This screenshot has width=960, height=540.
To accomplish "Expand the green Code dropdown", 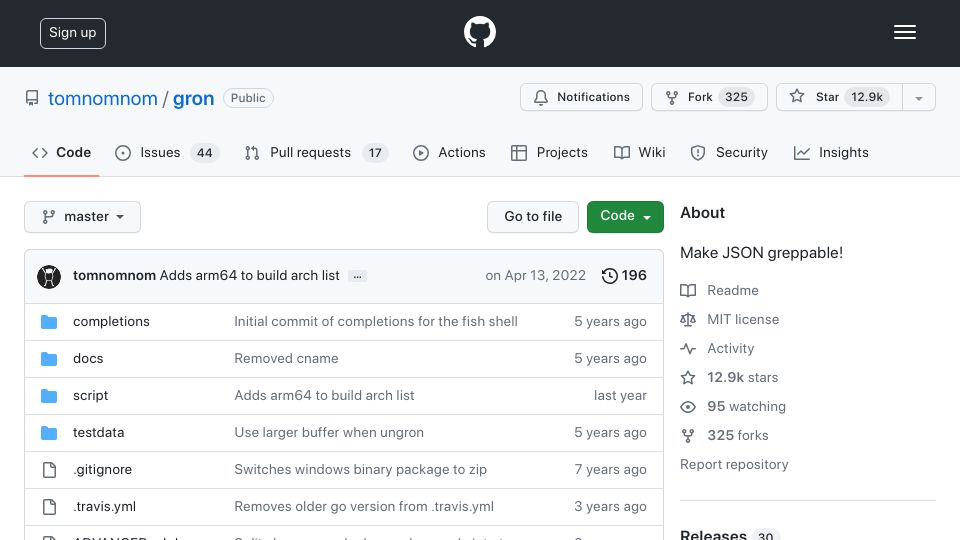I will coord(625,217).
